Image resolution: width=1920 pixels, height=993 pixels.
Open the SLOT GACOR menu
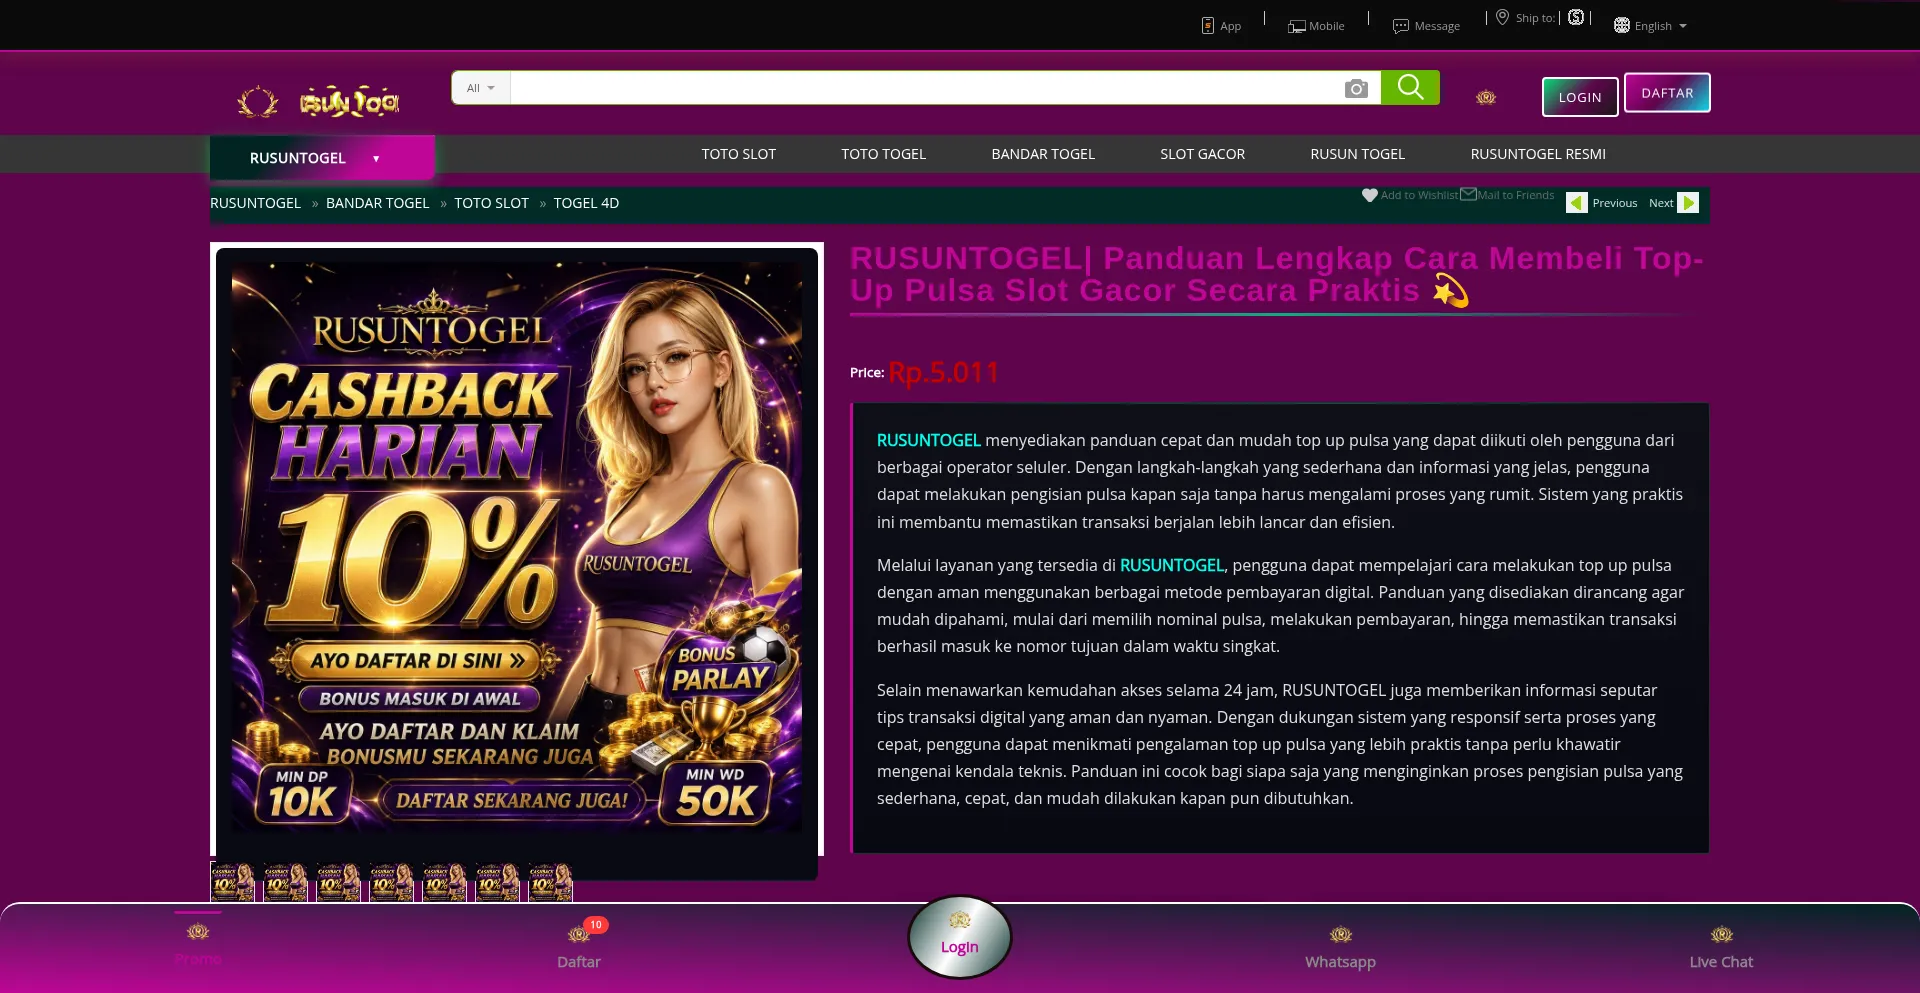point(1203,154)
